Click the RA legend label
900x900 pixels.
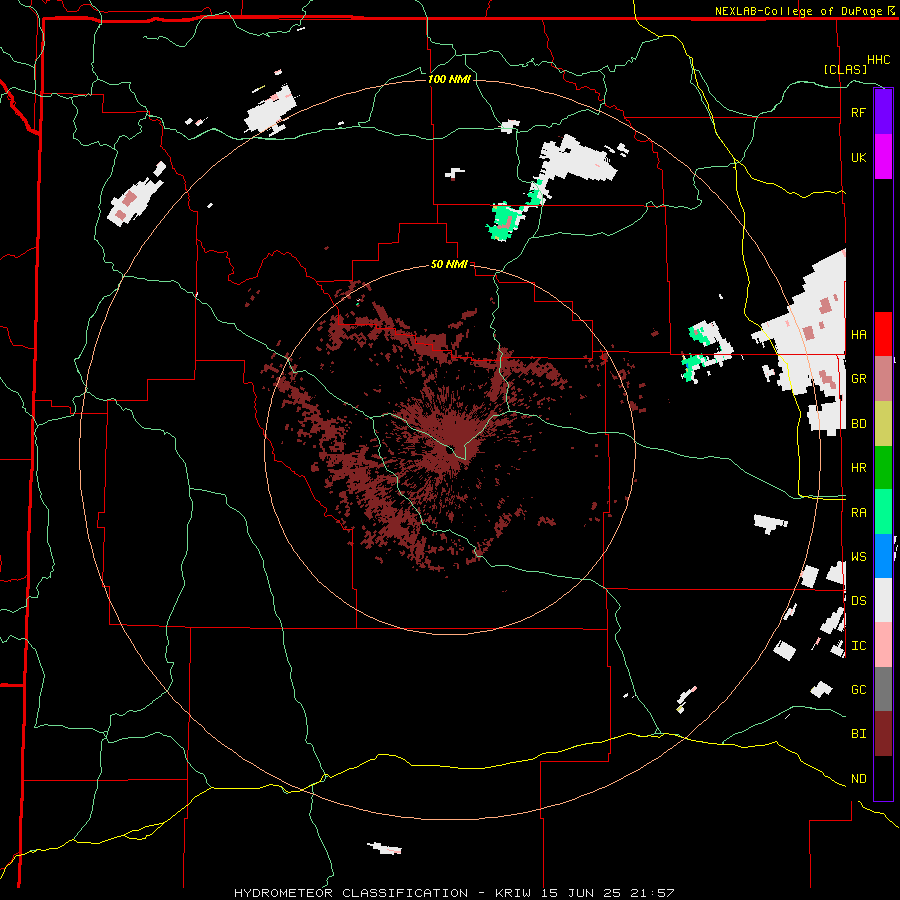[858, 513]
